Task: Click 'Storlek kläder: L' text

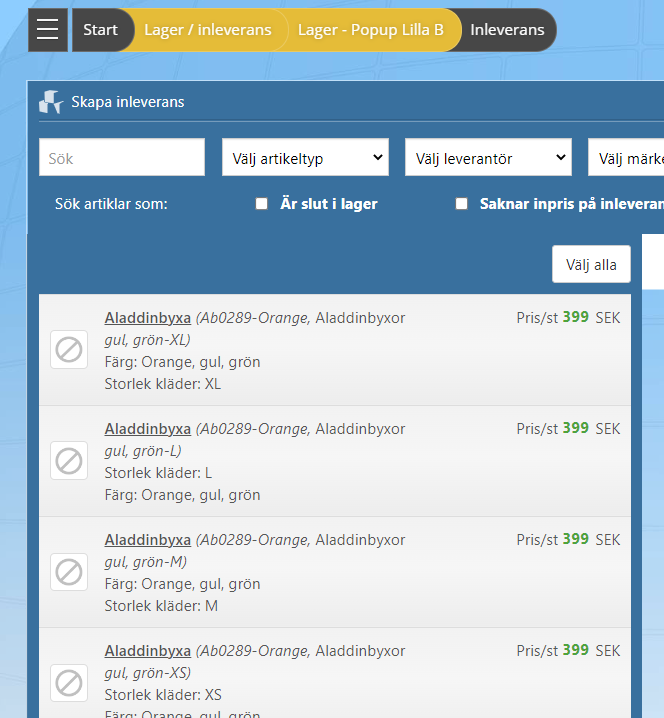Action: coord(158,473)
